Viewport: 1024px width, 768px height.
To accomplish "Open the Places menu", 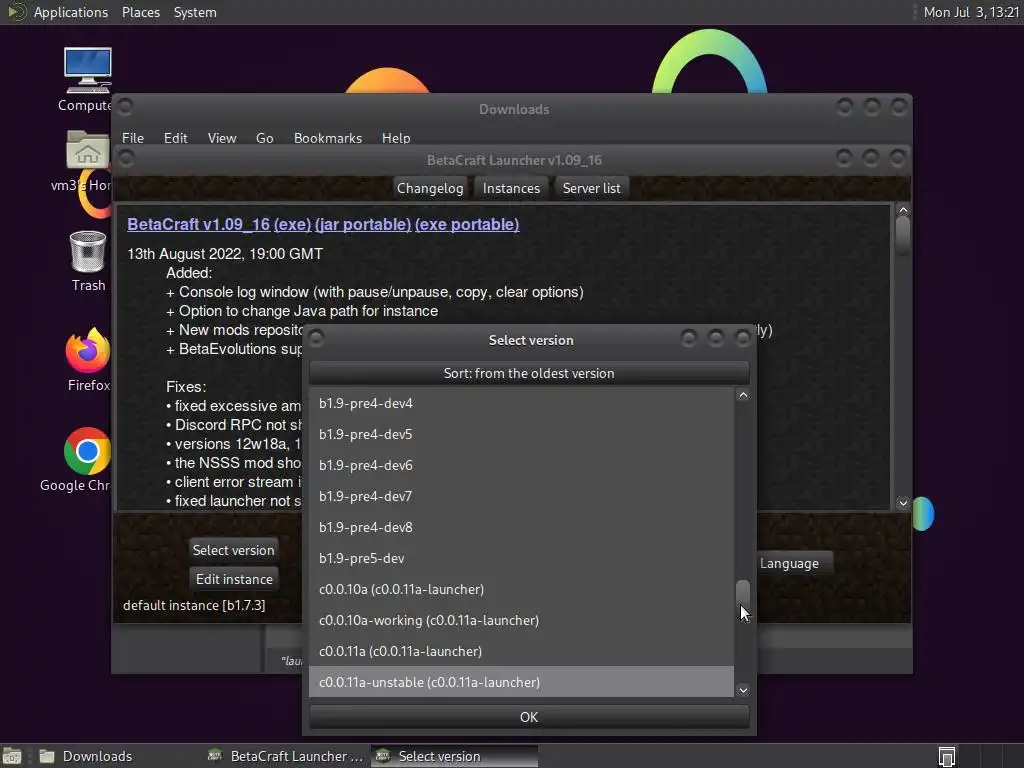I will click(x=140, y=12).
